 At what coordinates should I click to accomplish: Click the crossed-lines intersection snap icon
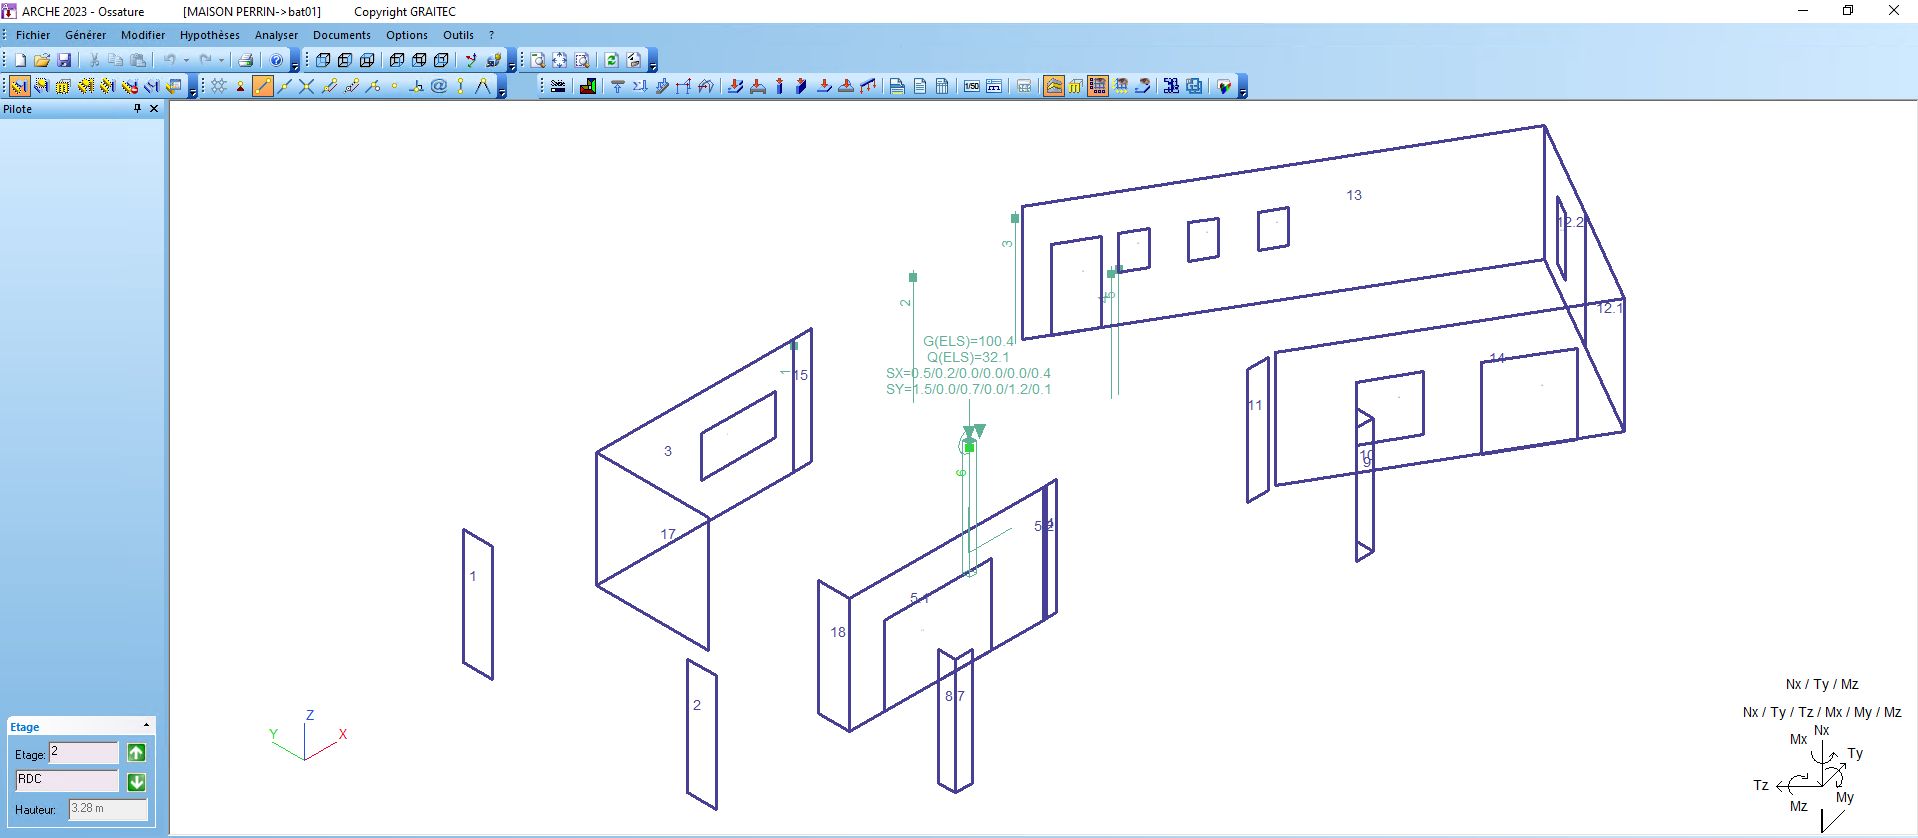pyautogui.click(x=307, y=86)
